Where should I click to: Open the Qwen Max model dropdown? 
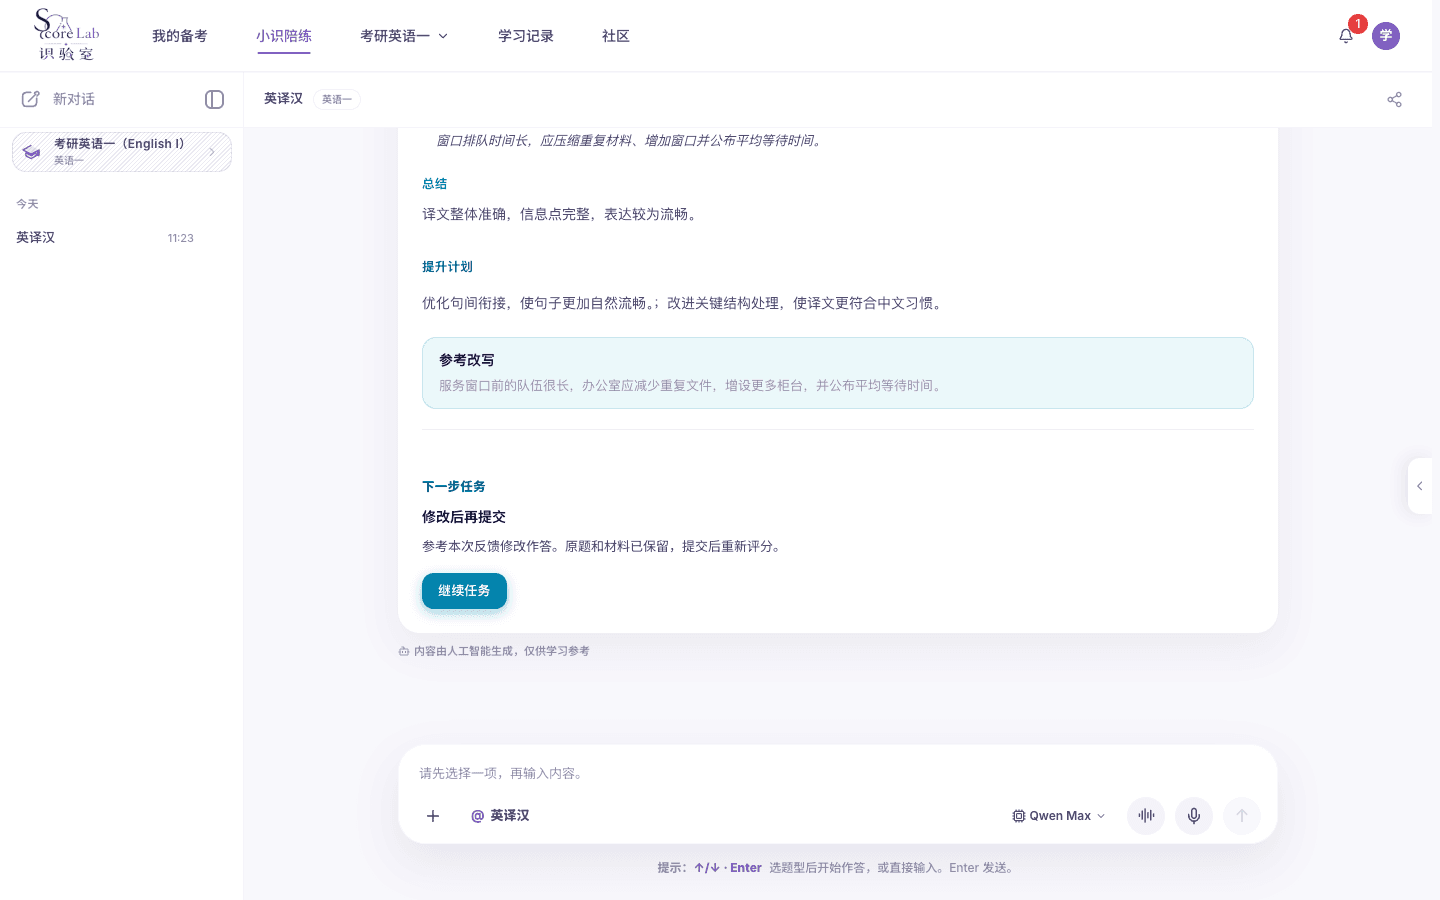click(1059, 816)
